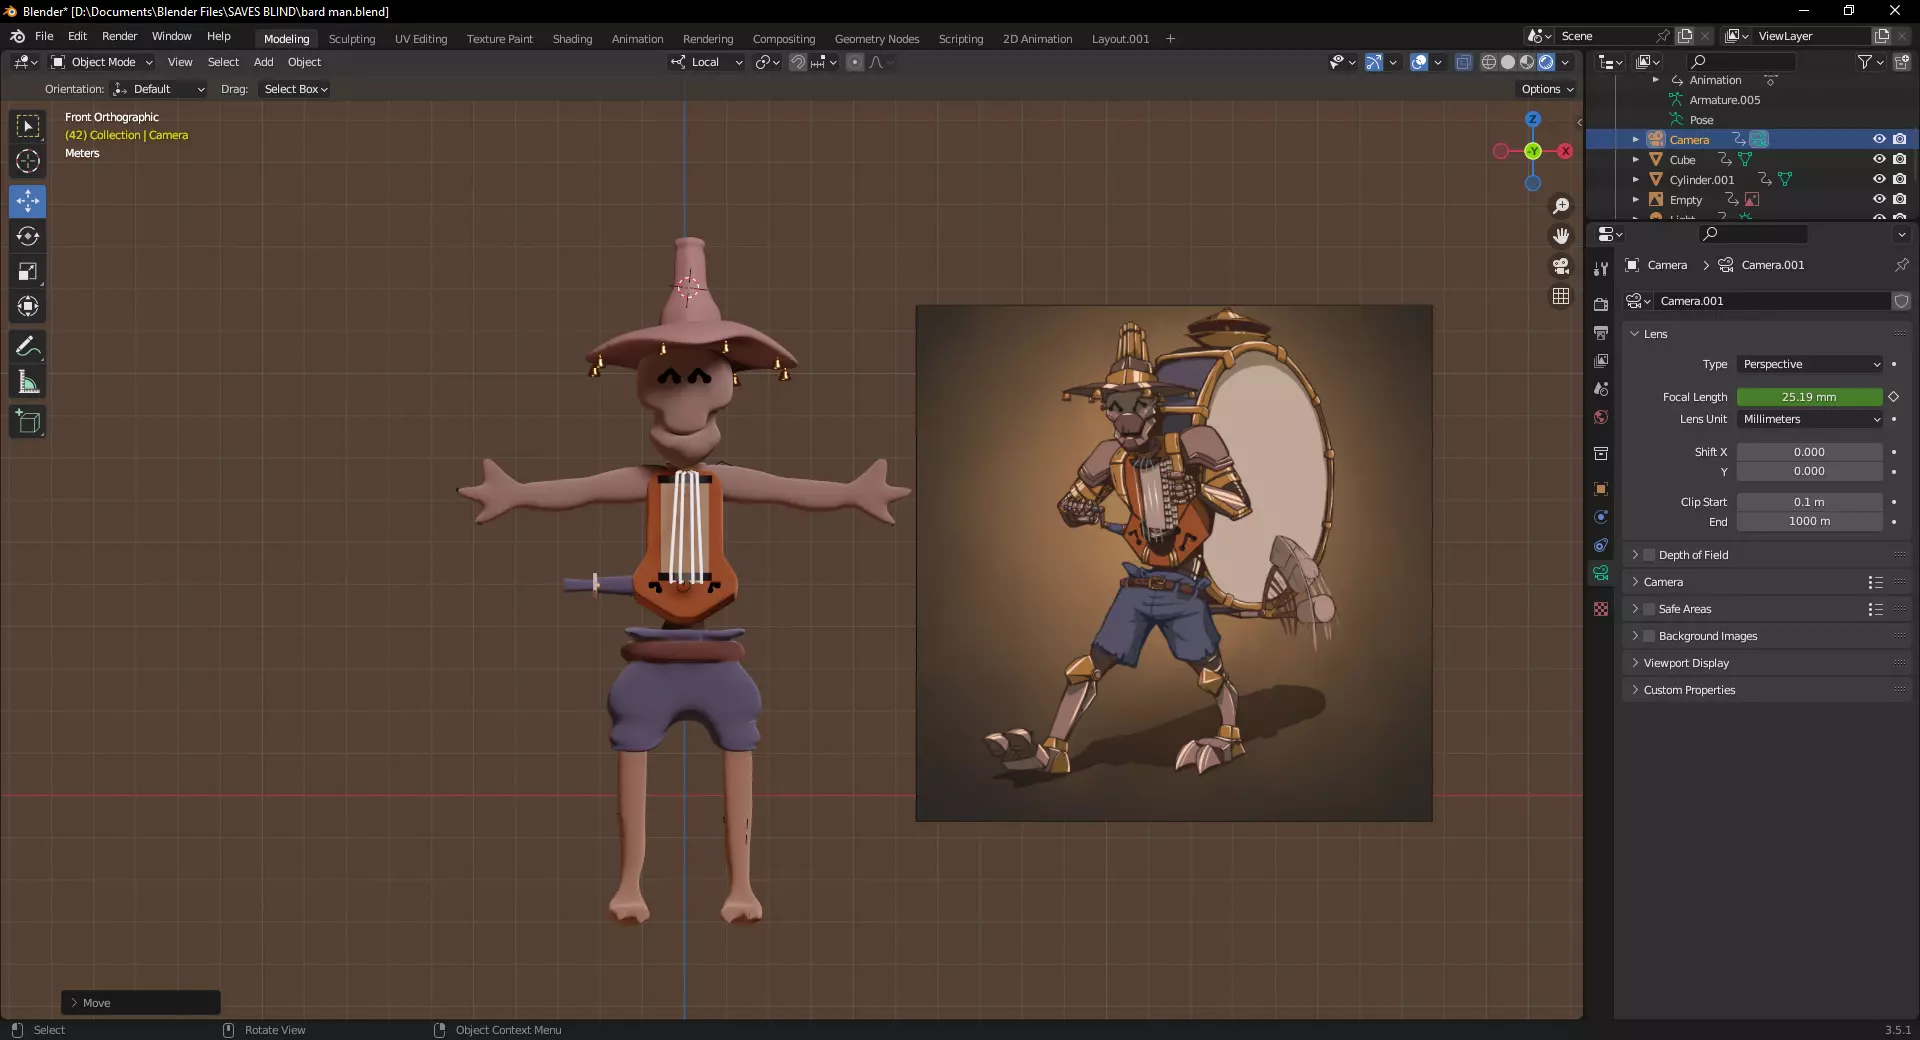This screenshot has height=1040, width=1920.
Task: Switch to the Shading workspace tab
Action: point(572,39)
